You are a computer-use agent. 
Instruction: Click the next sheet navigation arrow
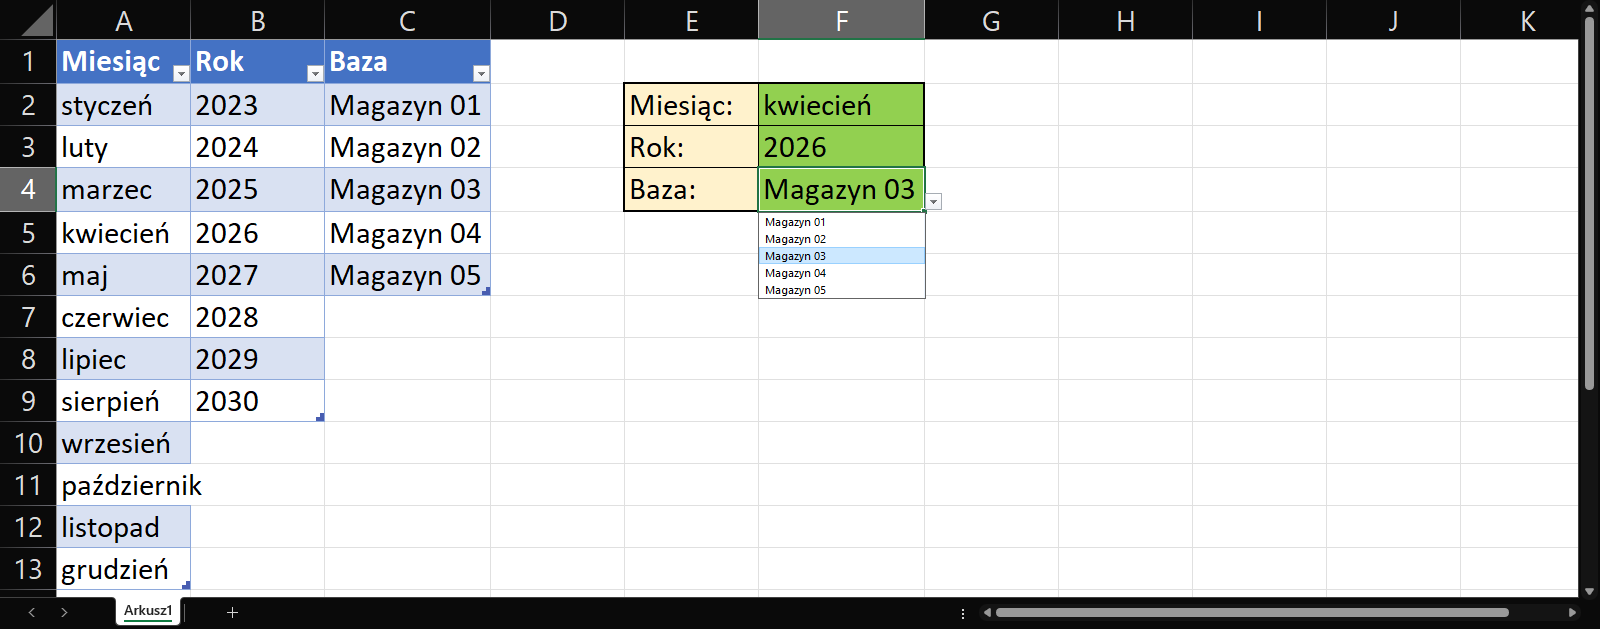[64, 612]
